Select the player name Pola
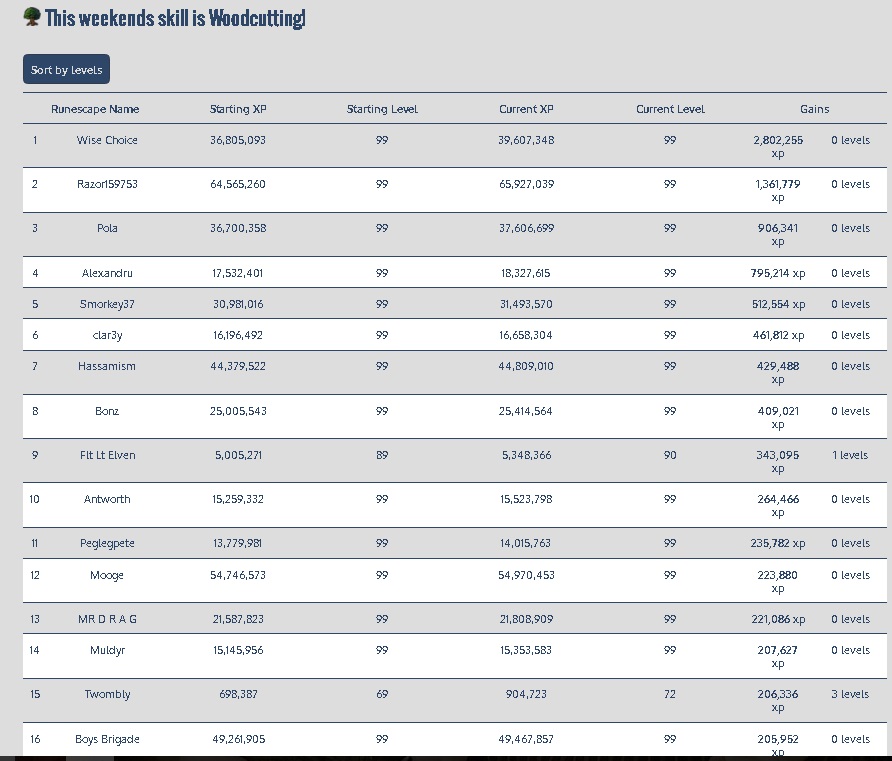This screenshot has height=761, width=892. [107, 228]
